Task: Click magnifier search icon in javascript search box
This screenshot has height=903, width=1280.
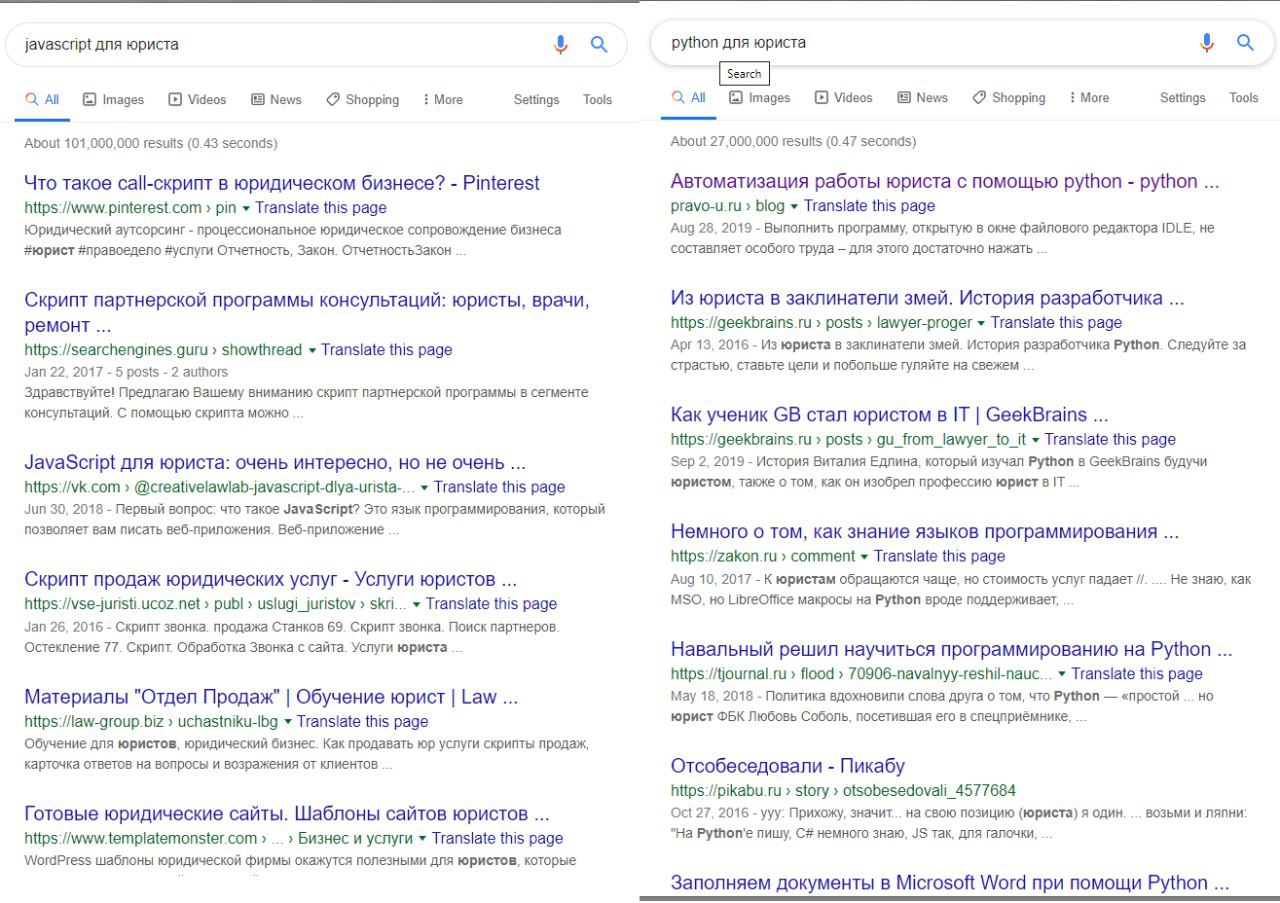Action: point(599,44)
